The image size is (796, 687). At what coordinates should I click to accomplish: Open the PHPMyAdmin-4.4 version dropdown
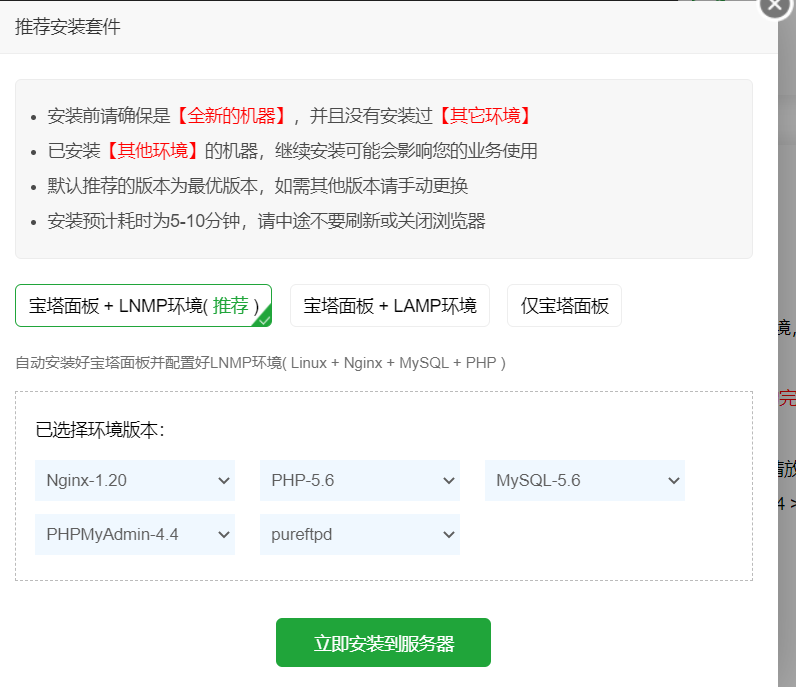(135, 534)
